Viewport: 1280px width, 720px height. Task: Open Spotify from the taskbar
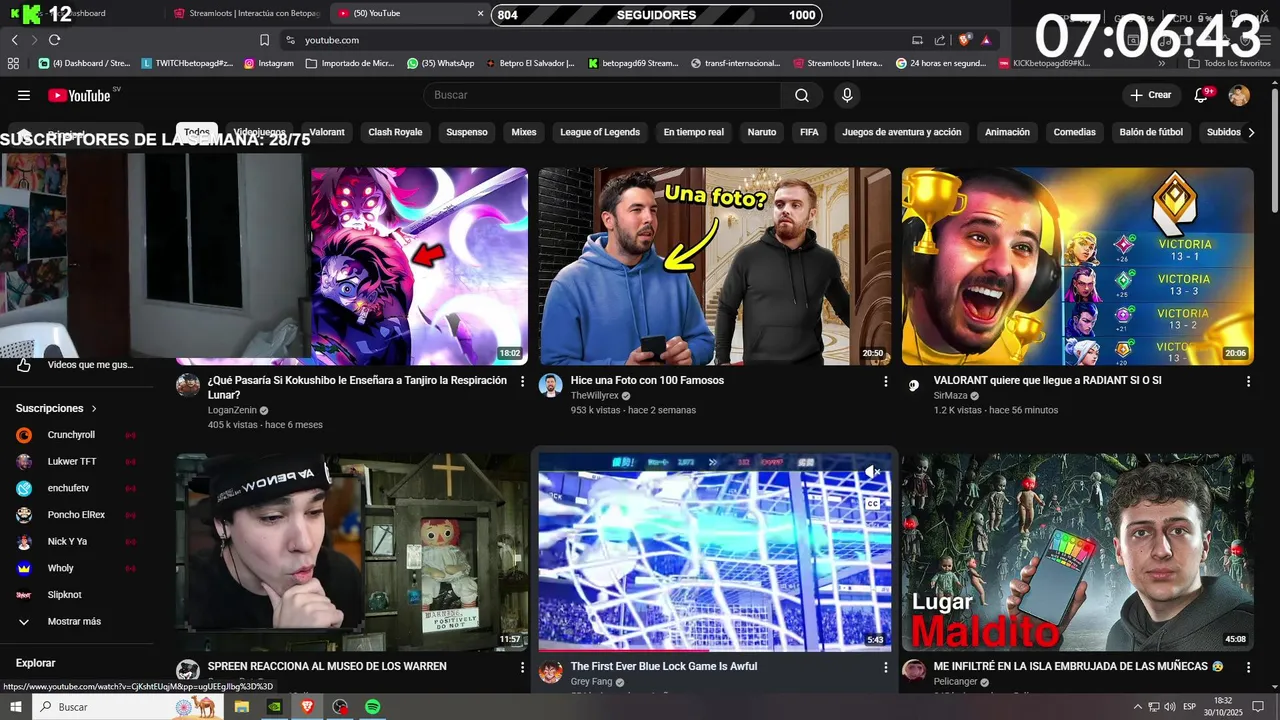point(372,707)
